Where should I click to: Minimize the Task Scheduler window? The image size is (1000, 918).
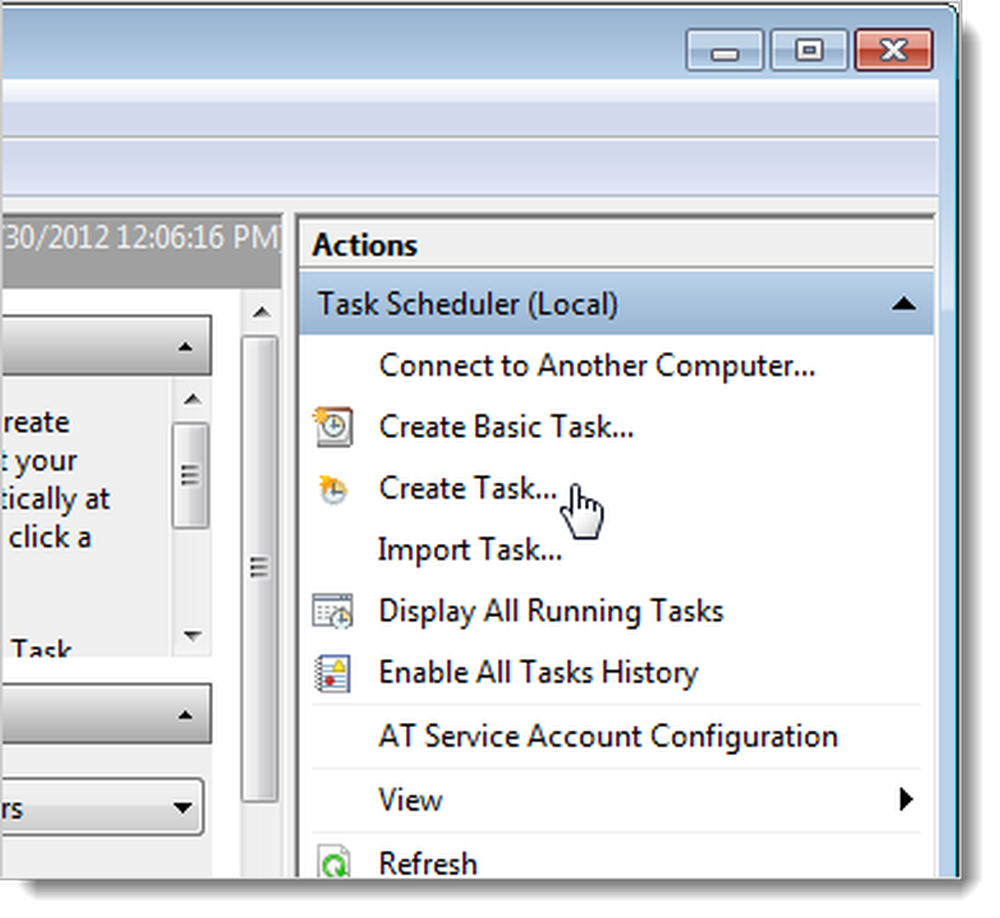pos(724,50)
